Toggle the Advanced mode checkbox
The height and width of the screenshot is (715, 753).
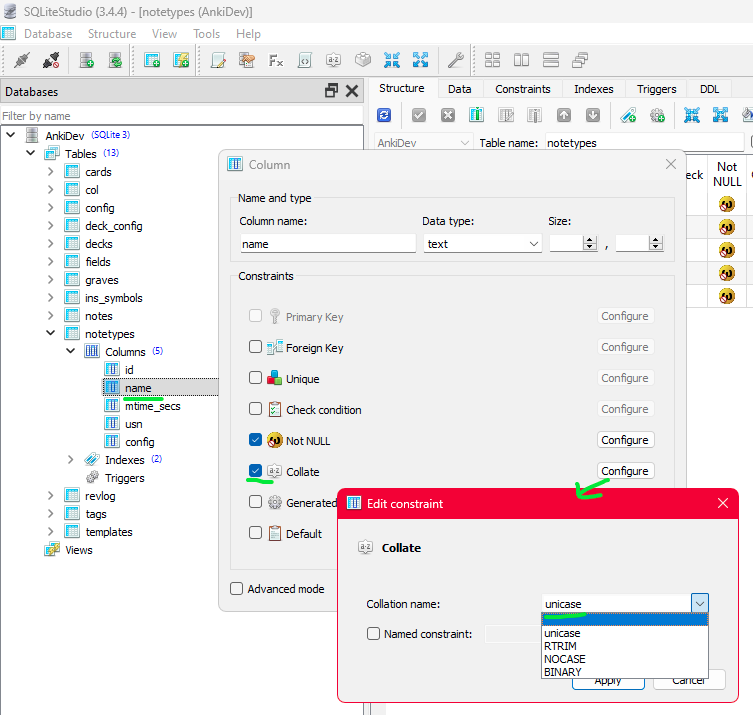click(237, 589)
